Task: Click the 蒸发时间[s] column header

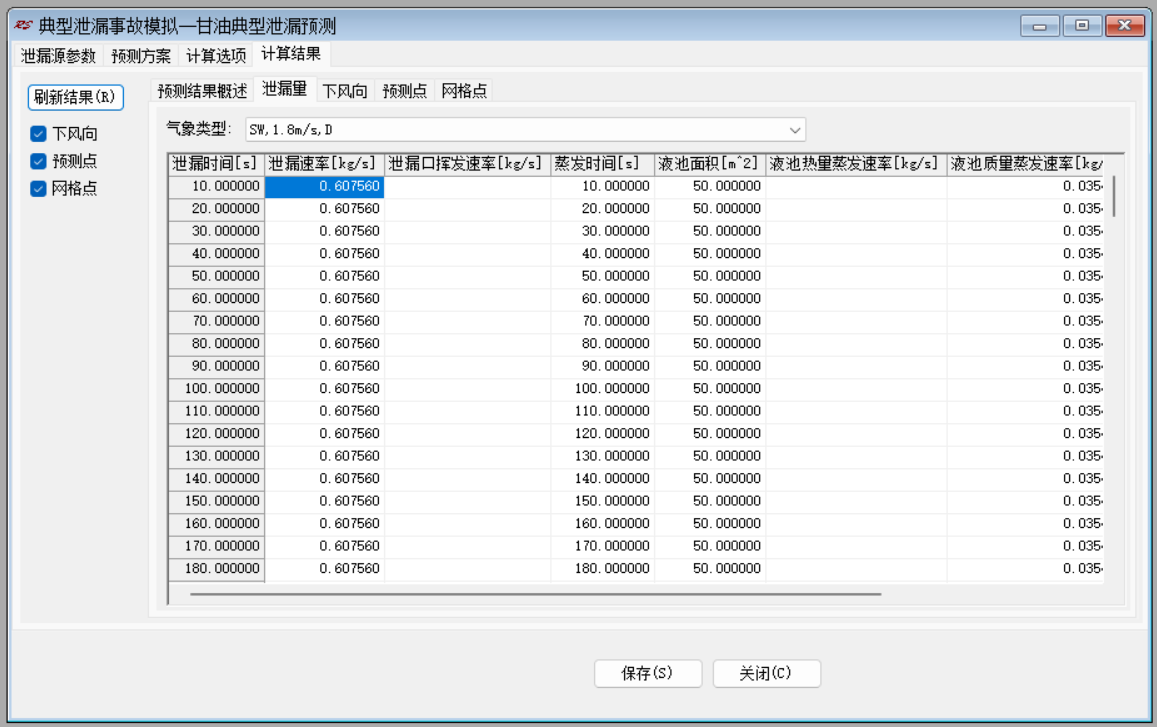Action: pos(602,164)
